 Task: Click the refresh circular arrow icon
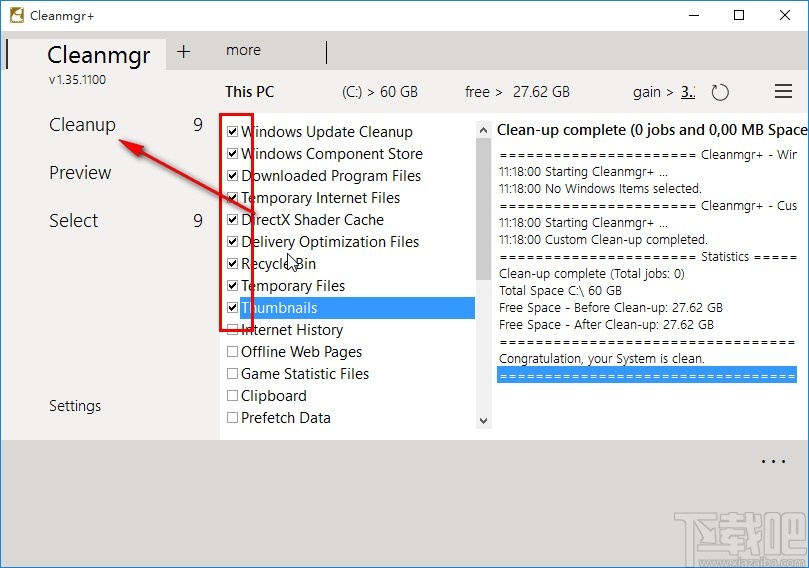click(720, 92)
